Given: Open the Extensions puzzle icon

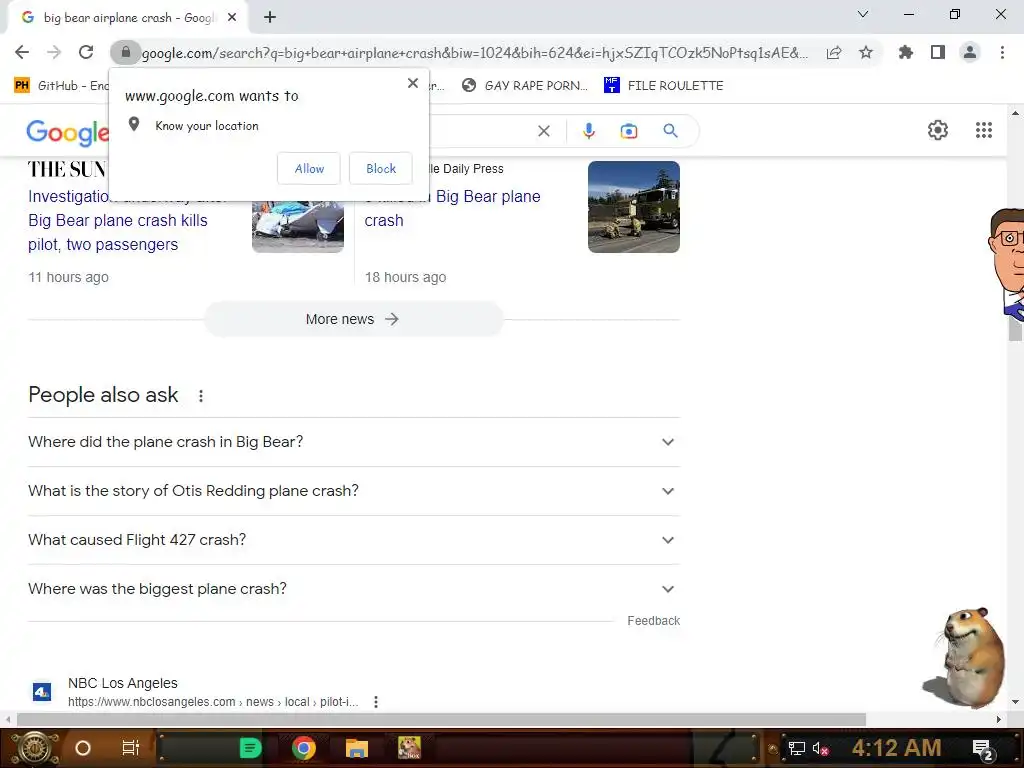Looking at the screenshot, I should pos(906,52).
